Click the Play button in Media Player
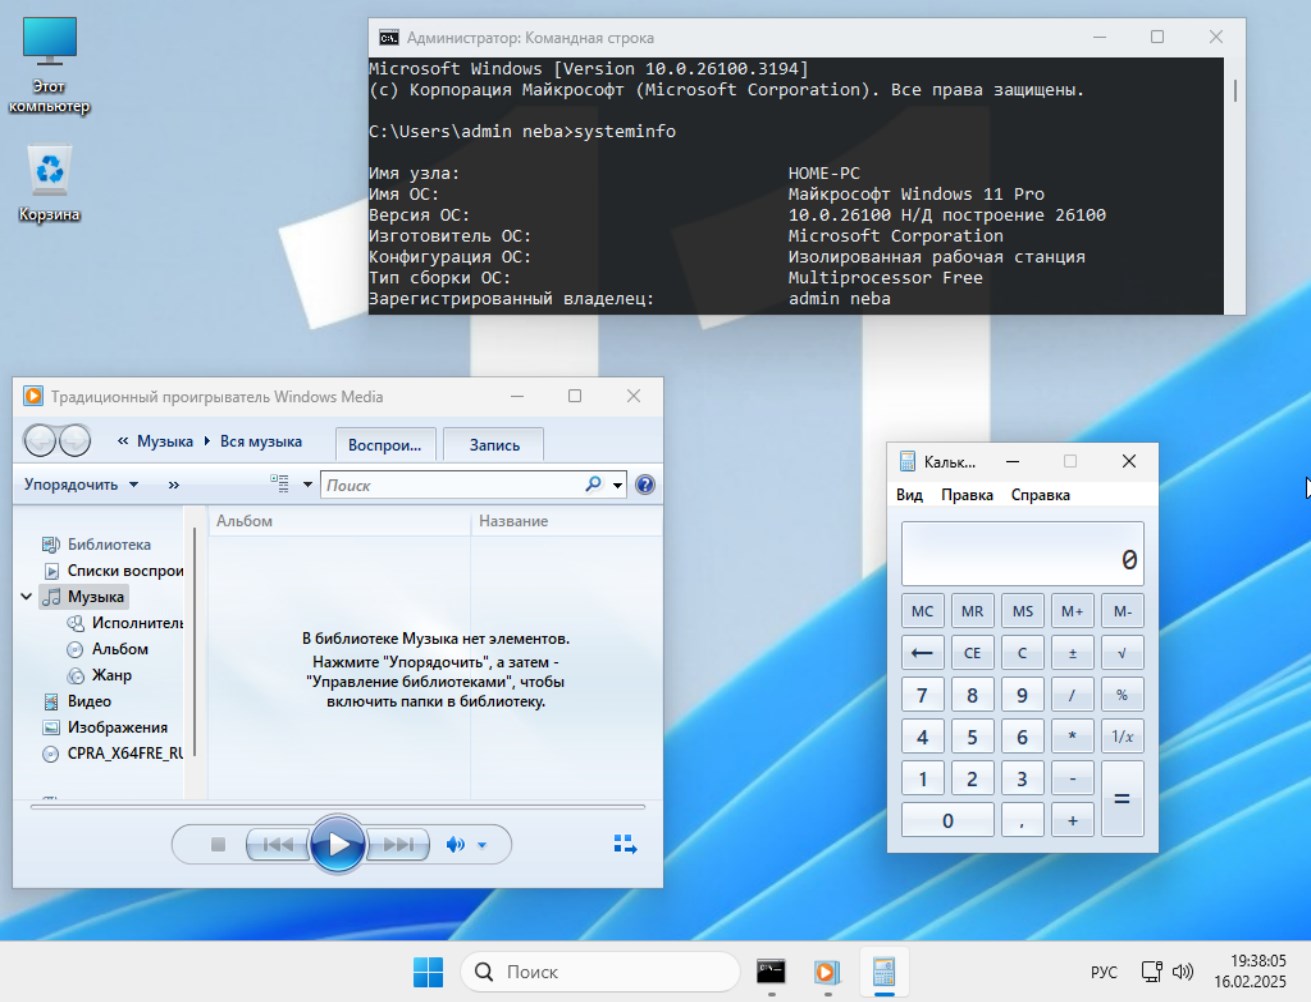 pyautogui.click(x=338, y=845)
